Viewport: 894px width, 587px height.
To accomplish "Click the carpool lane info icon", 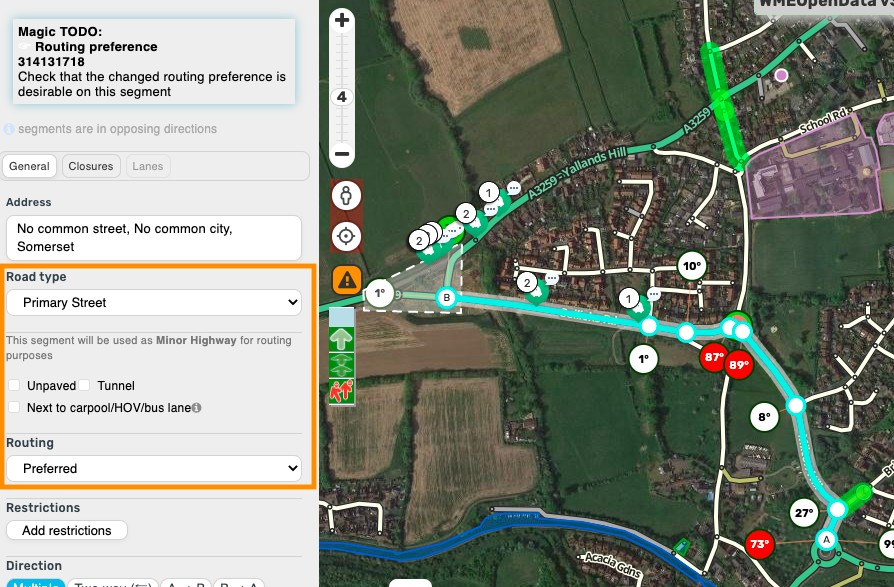I will (x=197, y=407).
